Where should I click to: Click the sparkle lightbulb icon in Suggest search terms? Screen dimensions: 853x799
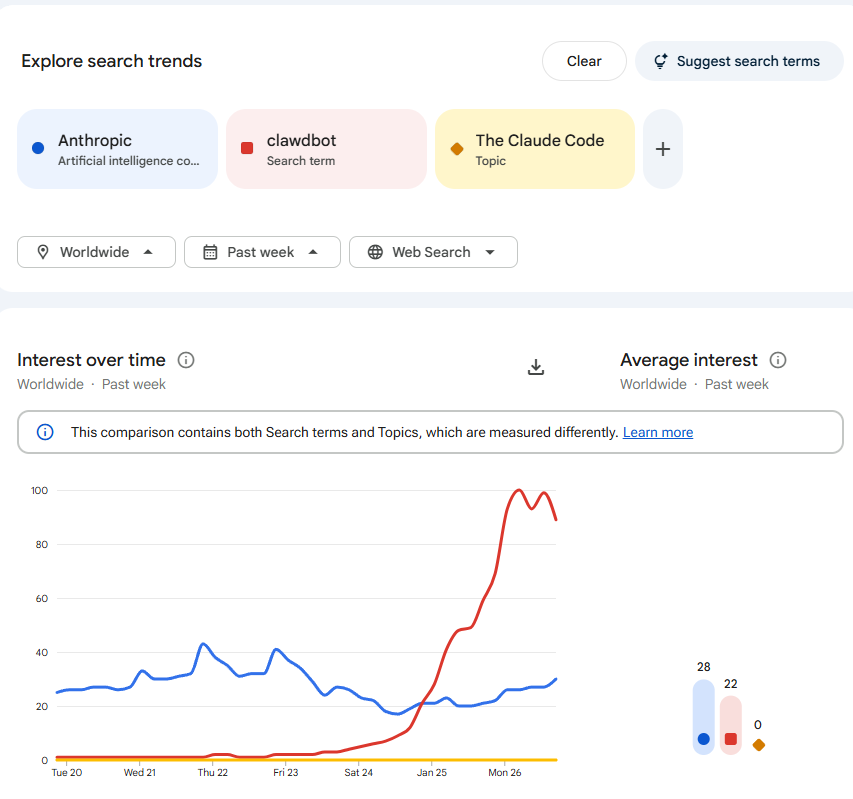coord(660,61)
